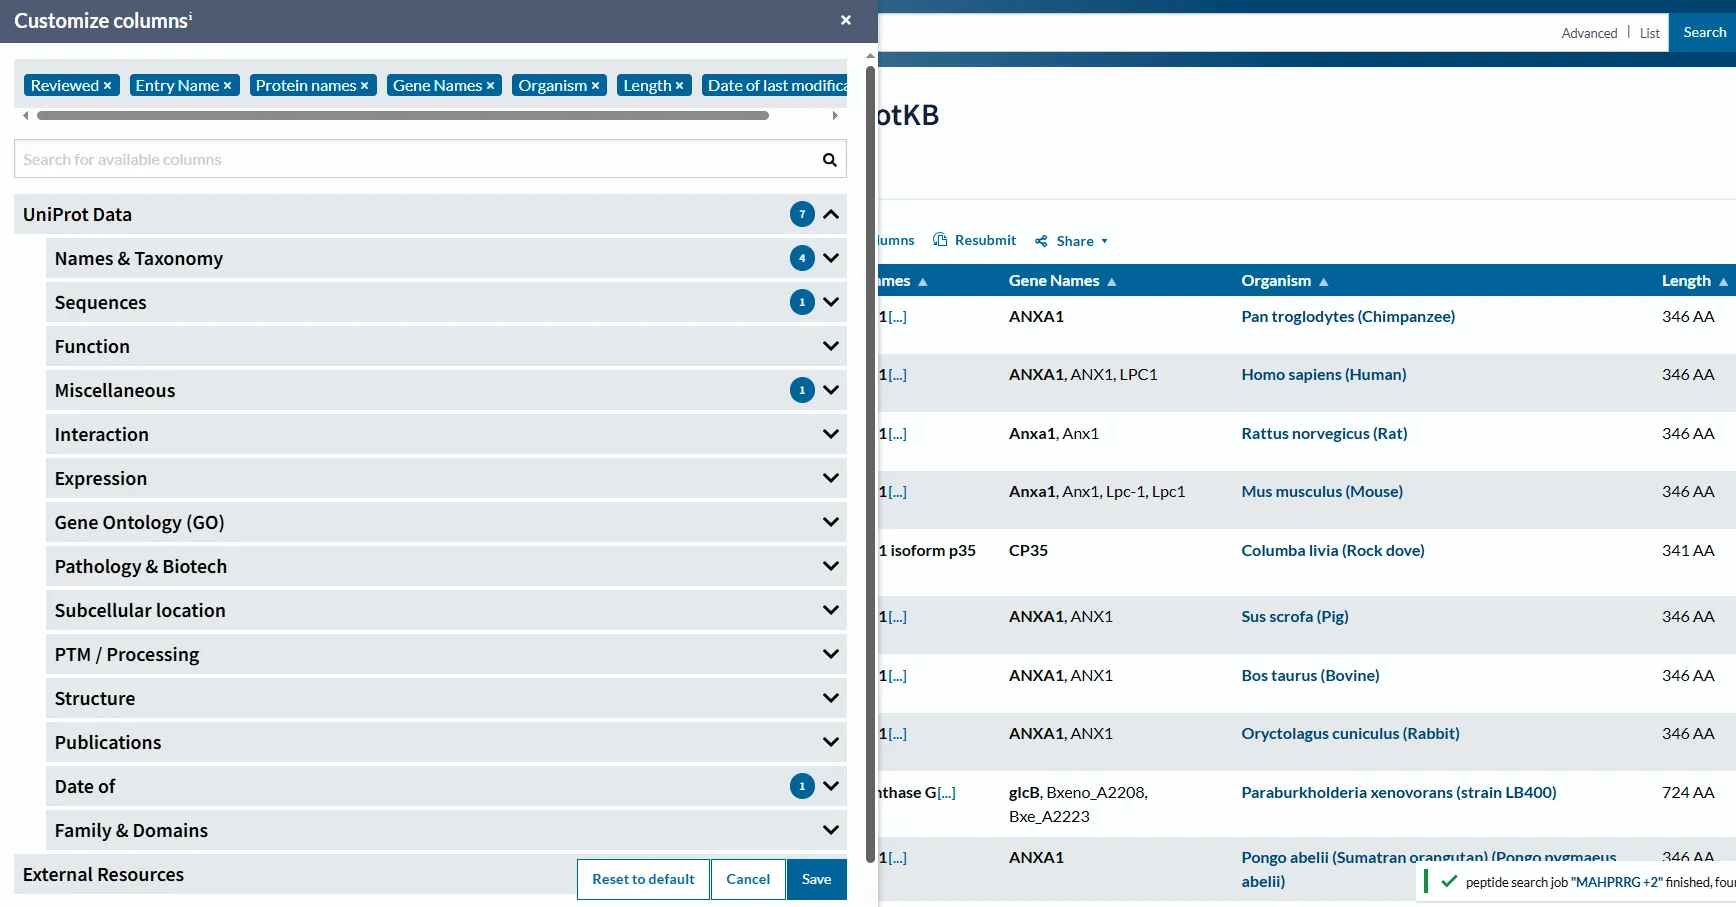This screenshot has width=1736, height=907.
Task: Expand the Names & Taxonomy category
Action: click(831, 258)
